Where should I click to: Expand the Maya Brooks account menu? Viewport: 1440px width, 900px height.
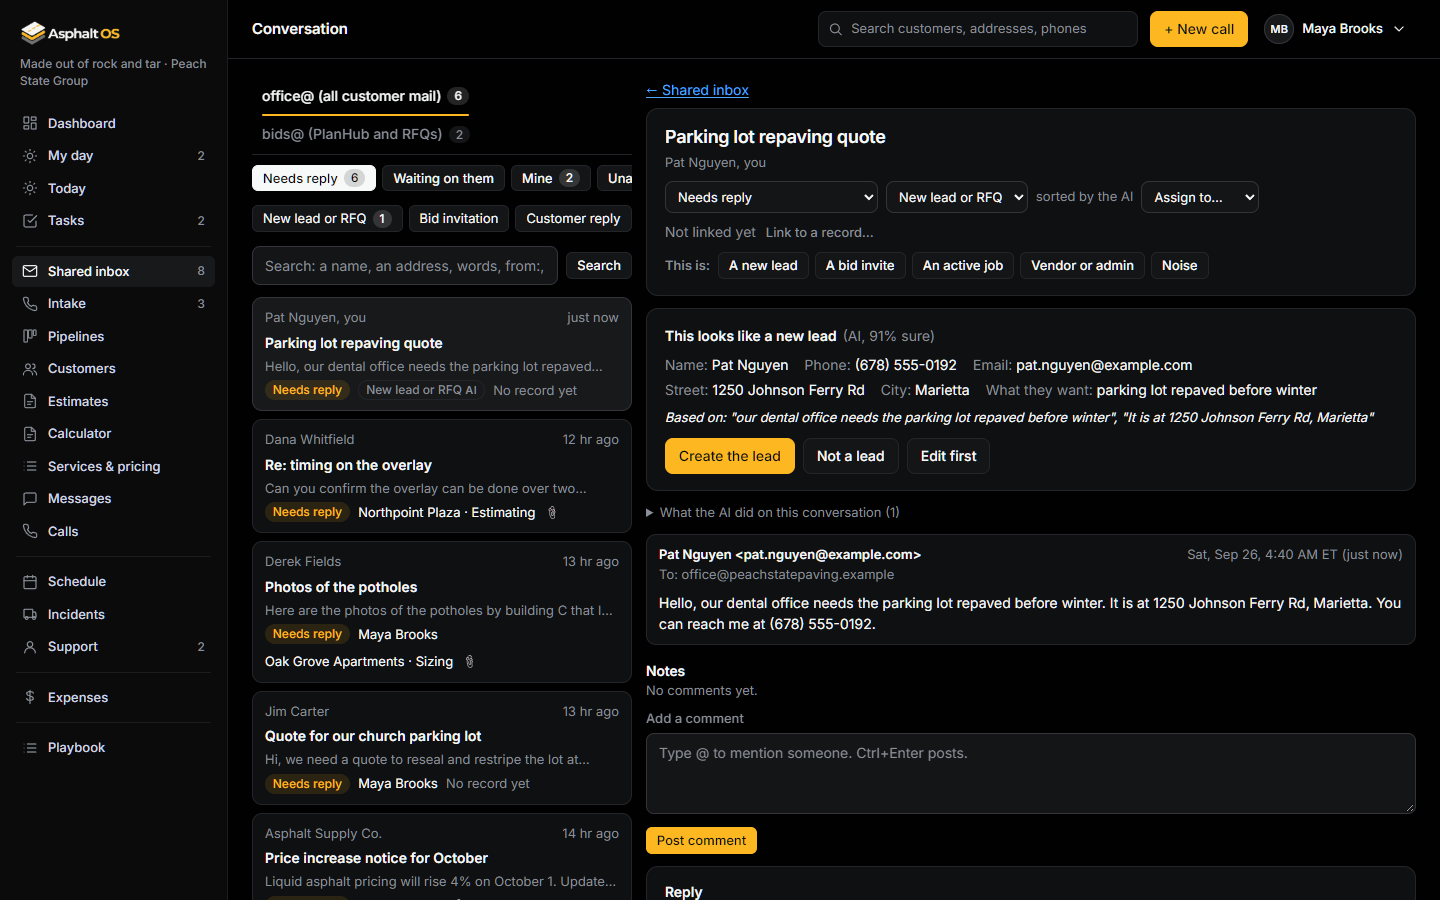[x=1334, y=29]
